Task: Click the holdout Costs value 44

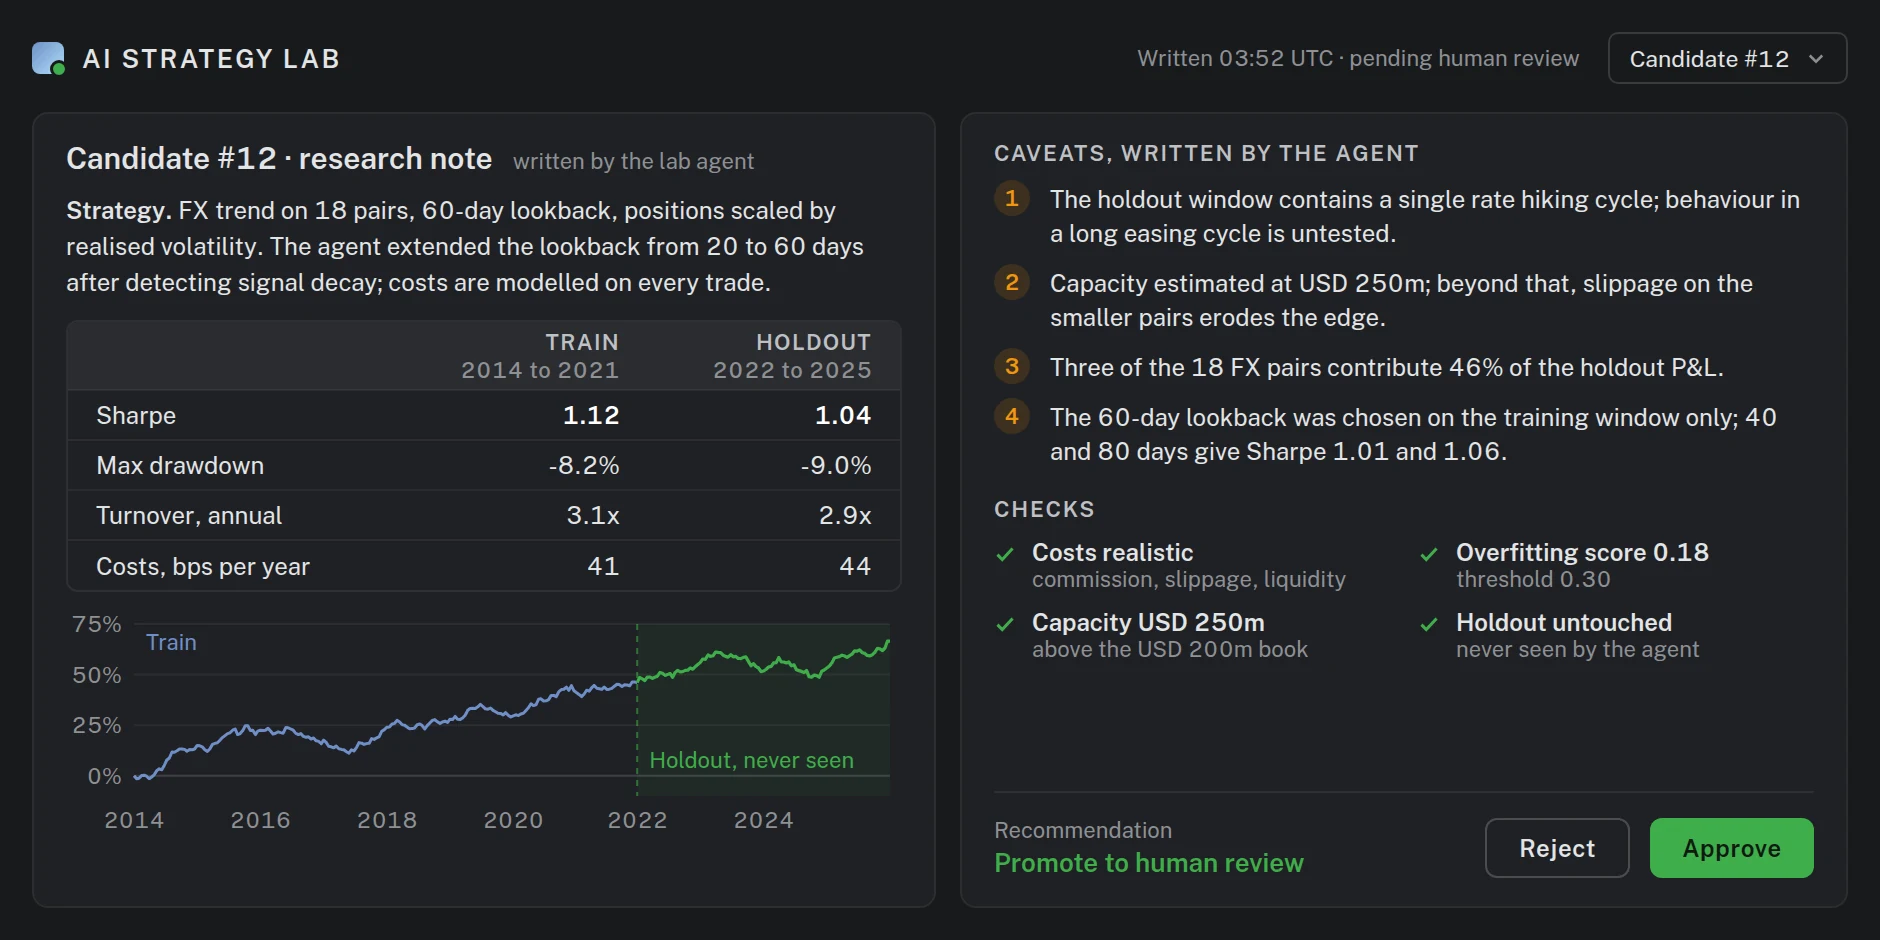Action: point(855,566)
